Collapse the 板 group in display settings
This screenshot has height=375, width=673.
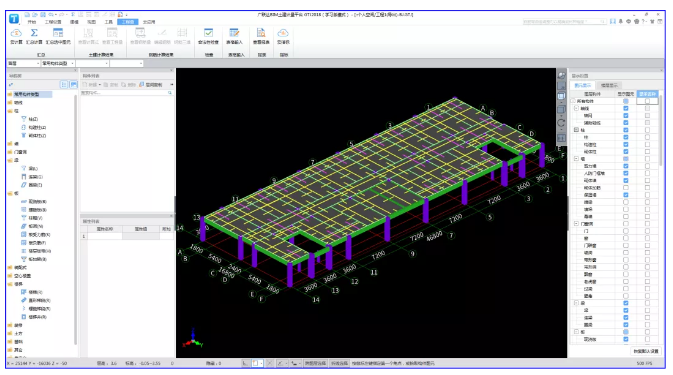576,332
